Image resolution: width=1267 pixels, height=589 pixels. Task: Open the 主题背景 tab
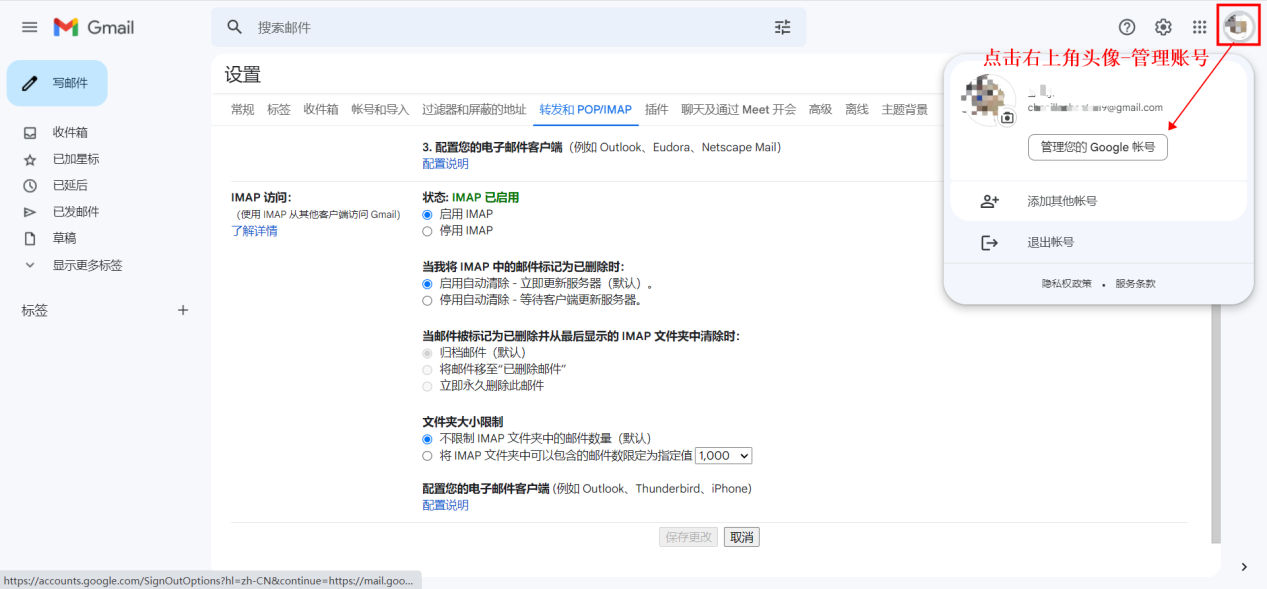tap(905, 110)
